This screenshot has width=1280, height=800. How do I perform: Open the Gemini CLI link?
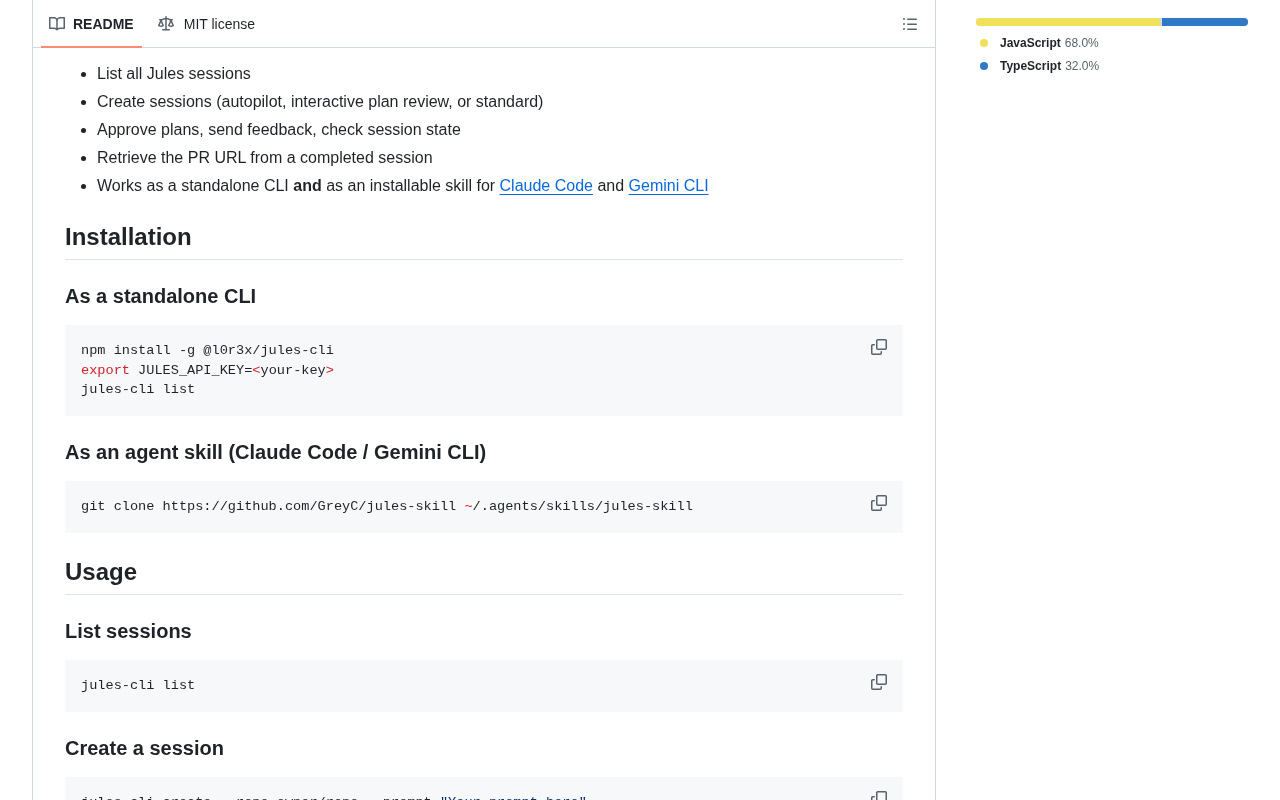pos(668,186)
